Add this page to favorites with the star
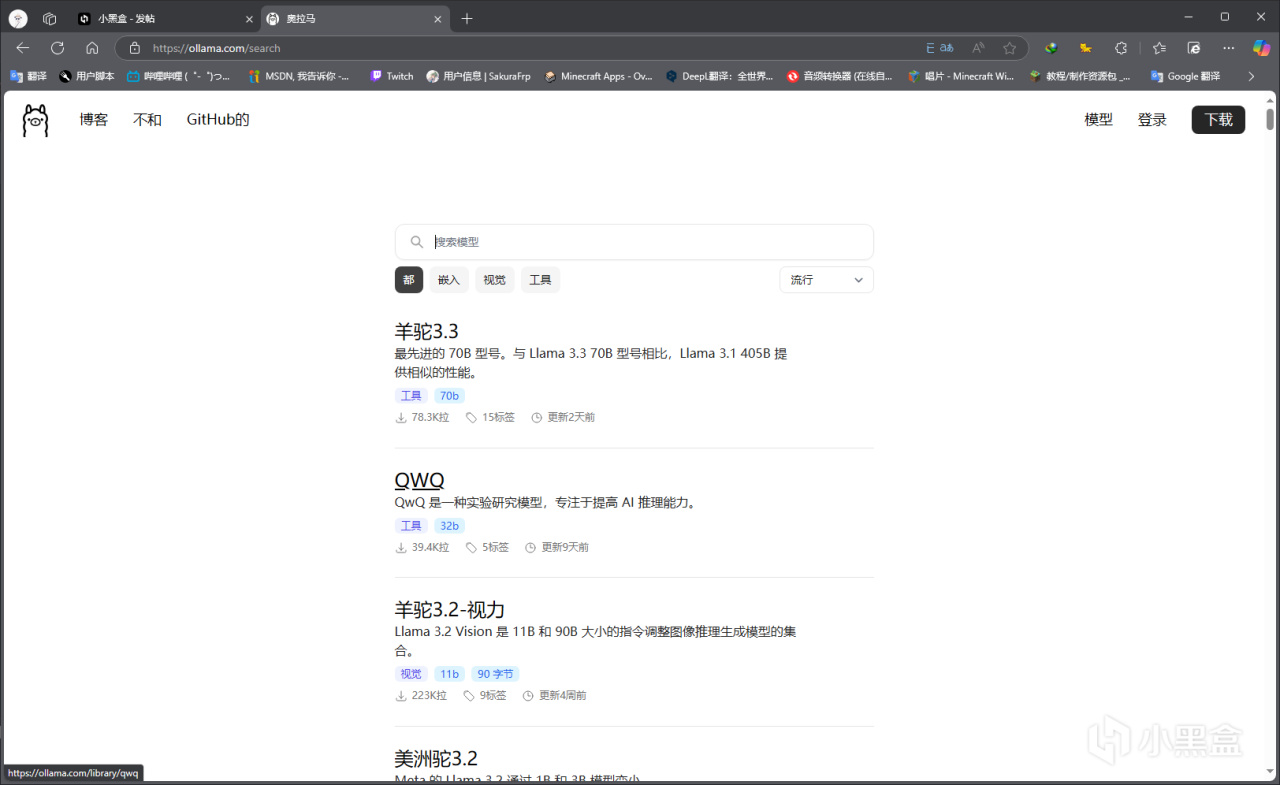 [x=1009, y=48]
